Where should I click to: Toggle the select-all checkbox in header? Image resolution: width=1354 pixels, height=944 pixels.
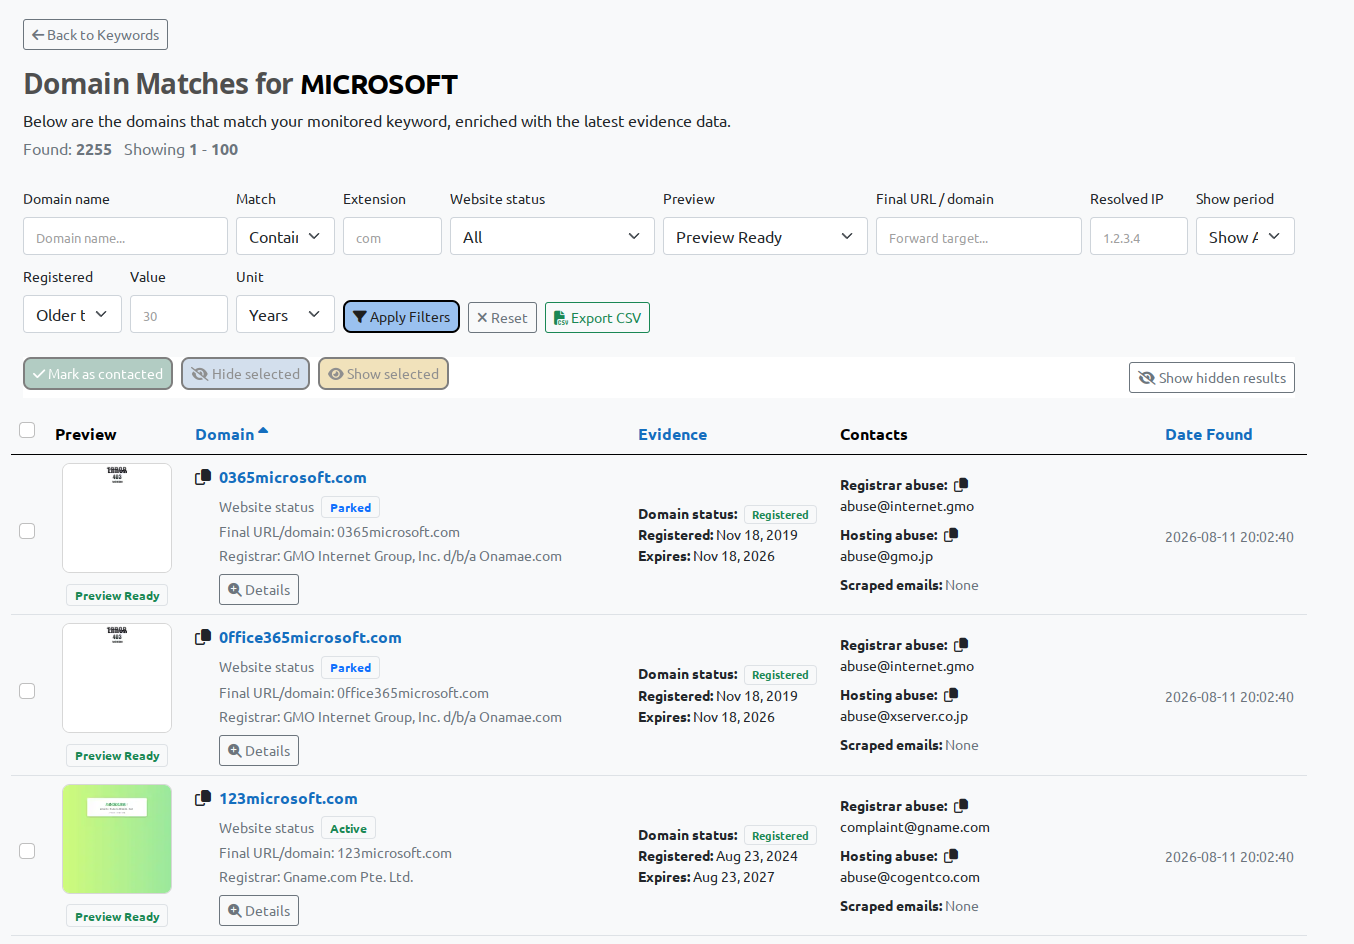(x=27, y=430)
